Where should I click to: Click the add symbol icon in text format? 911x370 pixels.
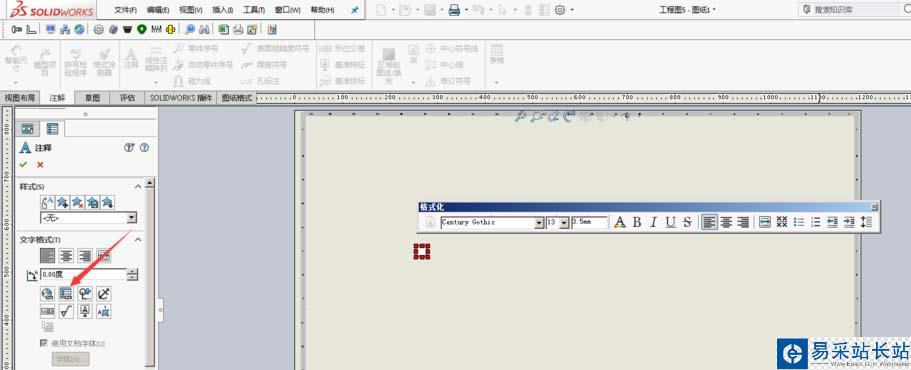tap(85, 294)
